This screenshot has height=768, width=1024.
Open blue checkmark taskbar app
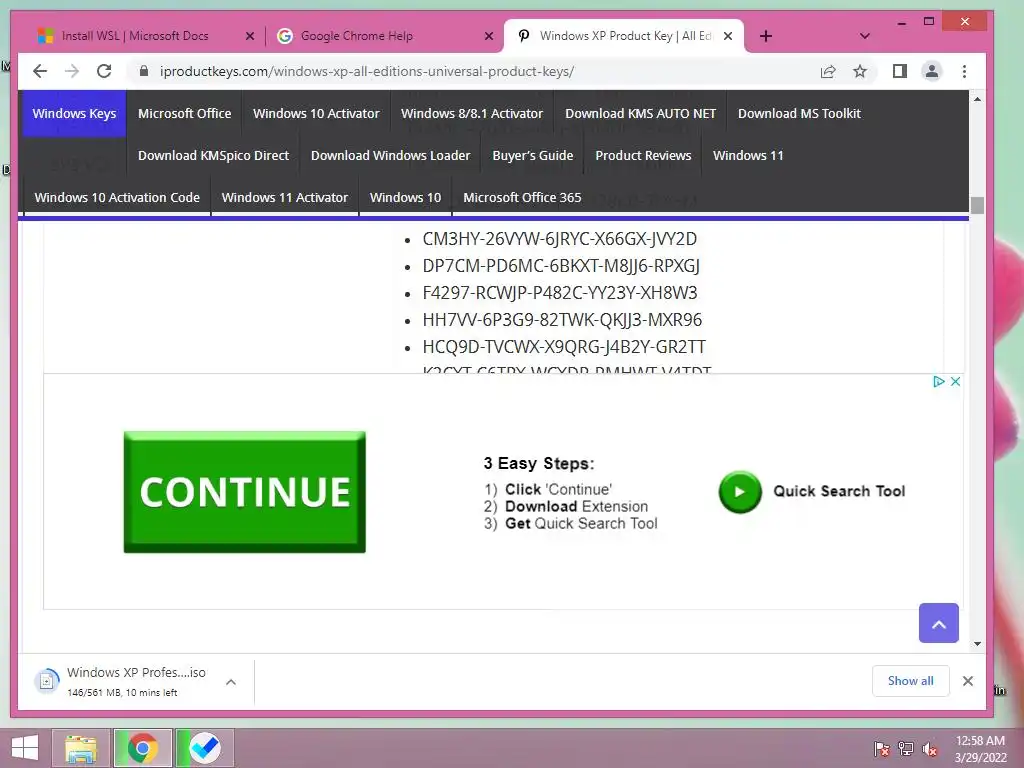[204, 748]
